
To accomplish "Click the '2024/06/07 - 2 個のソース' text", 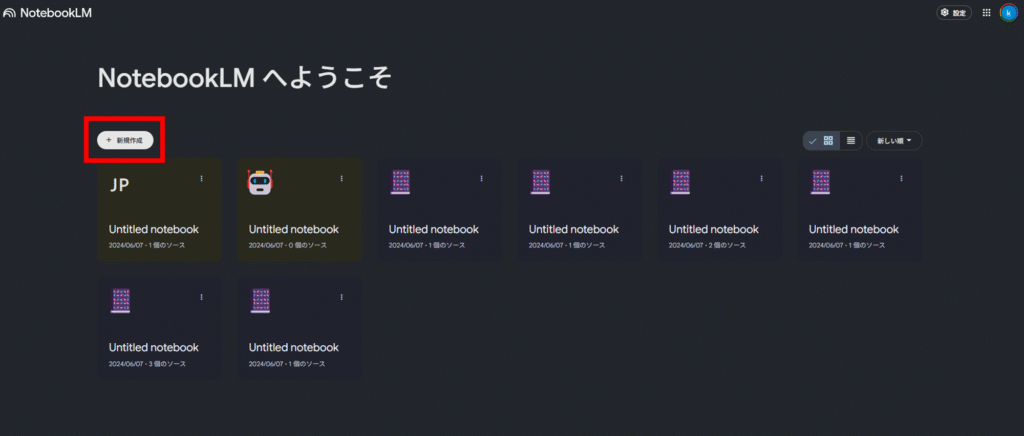I will coord(708,245).
